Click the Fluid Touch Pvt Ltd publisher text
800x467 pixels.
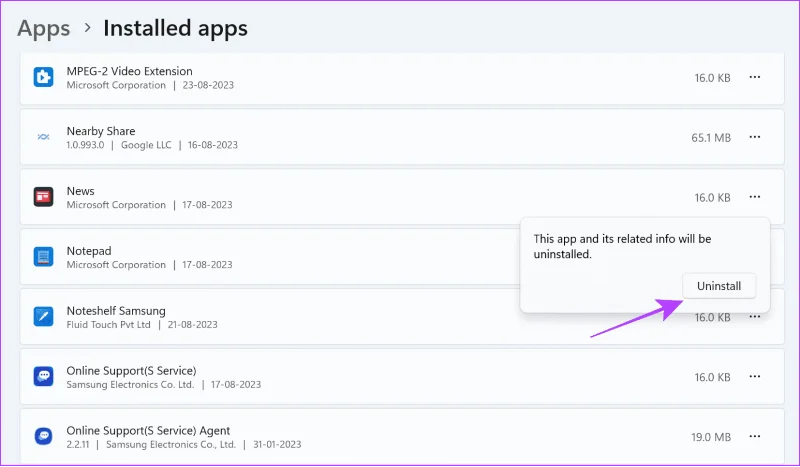[109, 325]
